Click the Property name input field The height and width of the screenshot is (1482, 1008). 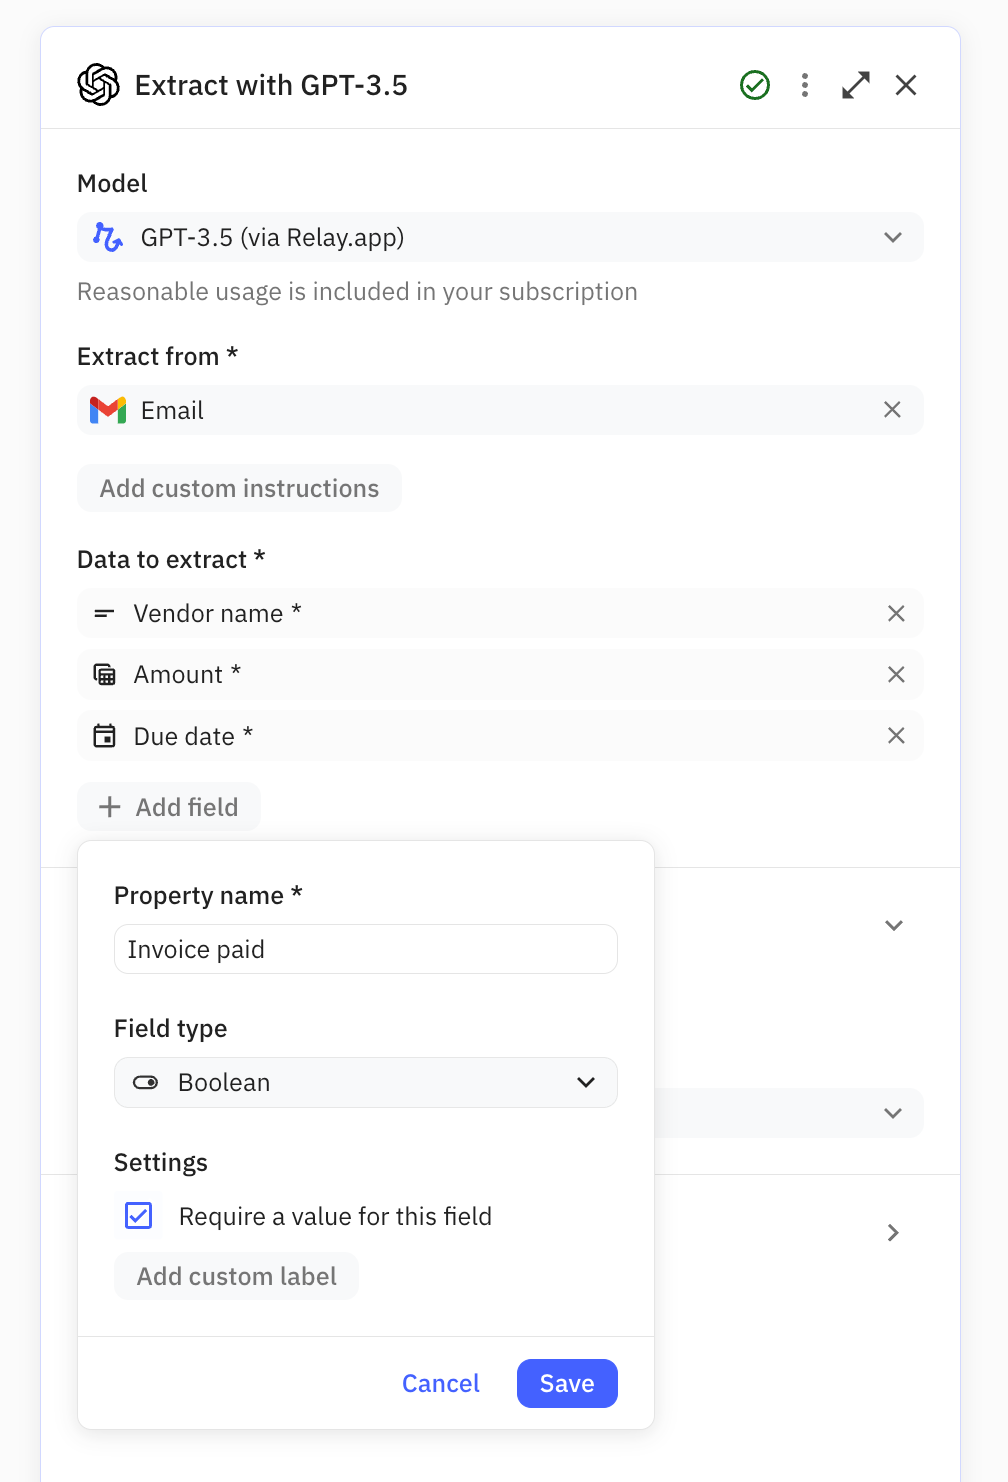point(366,949)
